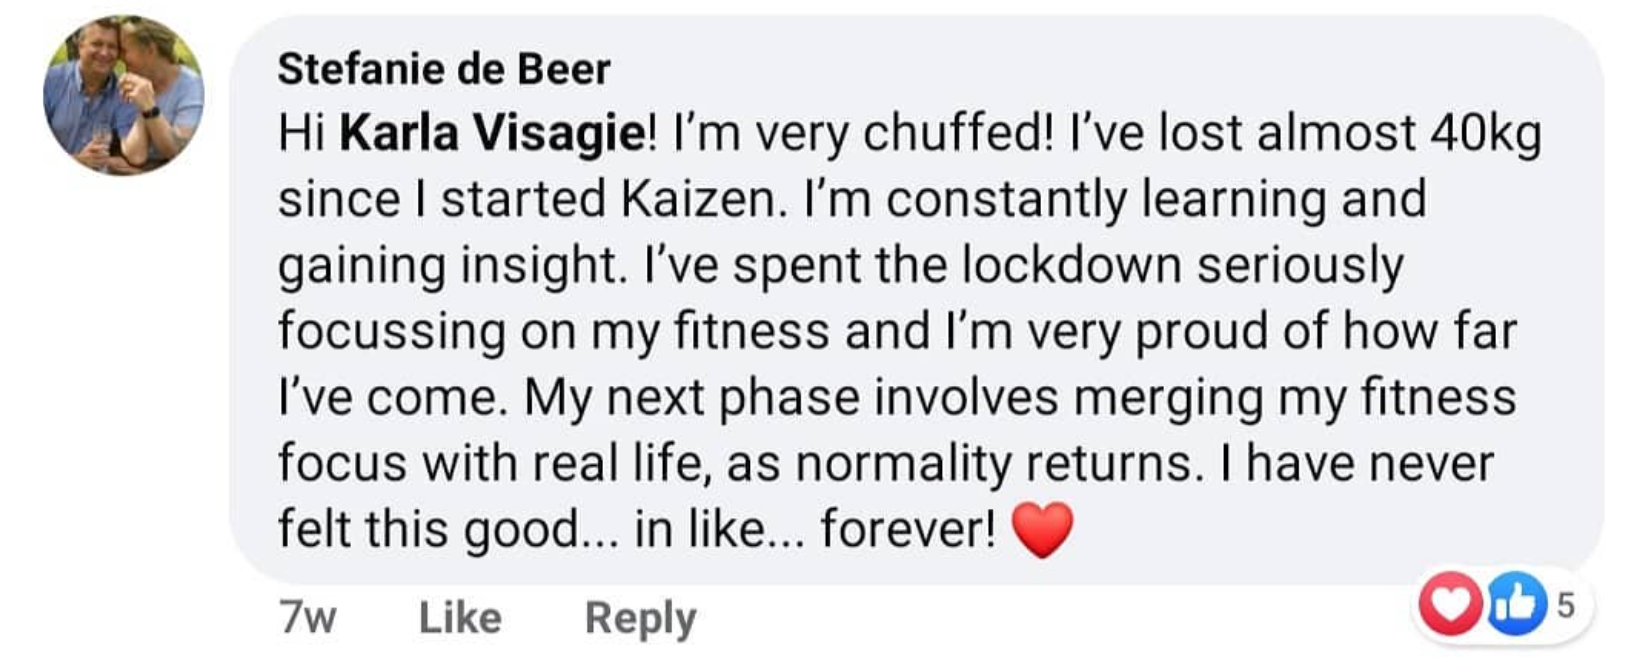Click the word "lockdown" in the comment

click(x=1071, y=265)
